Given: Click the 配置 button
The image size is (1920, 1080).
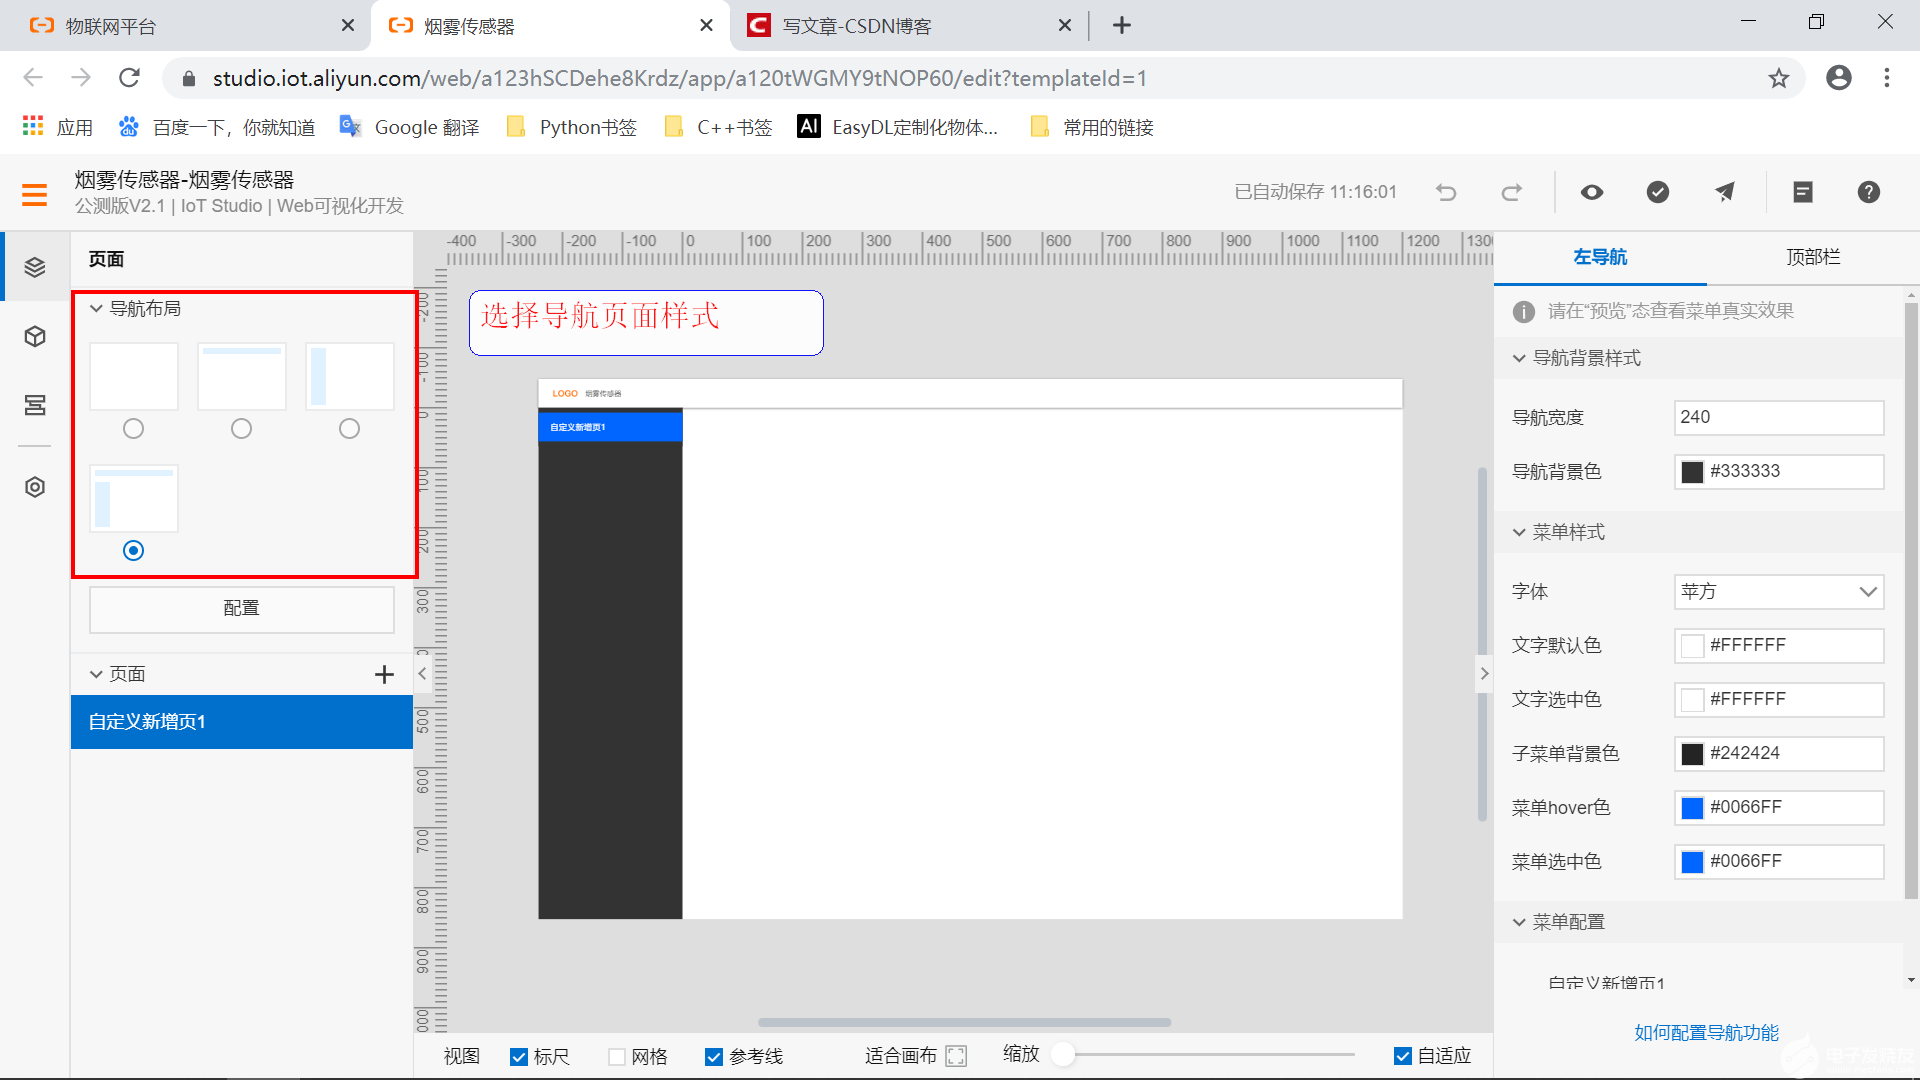Looking at the screenshot, I should point(241,608).
